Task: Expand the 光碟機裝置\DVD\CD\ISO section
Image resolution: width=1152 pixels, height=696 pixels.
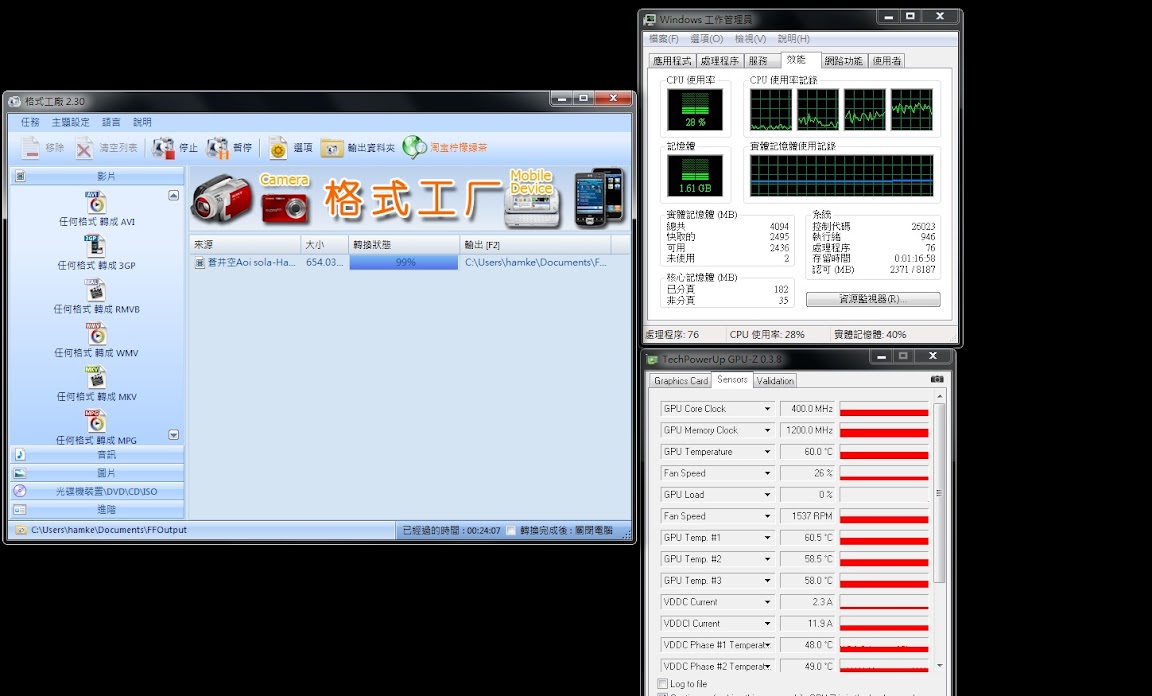Action: coord(96,492)
